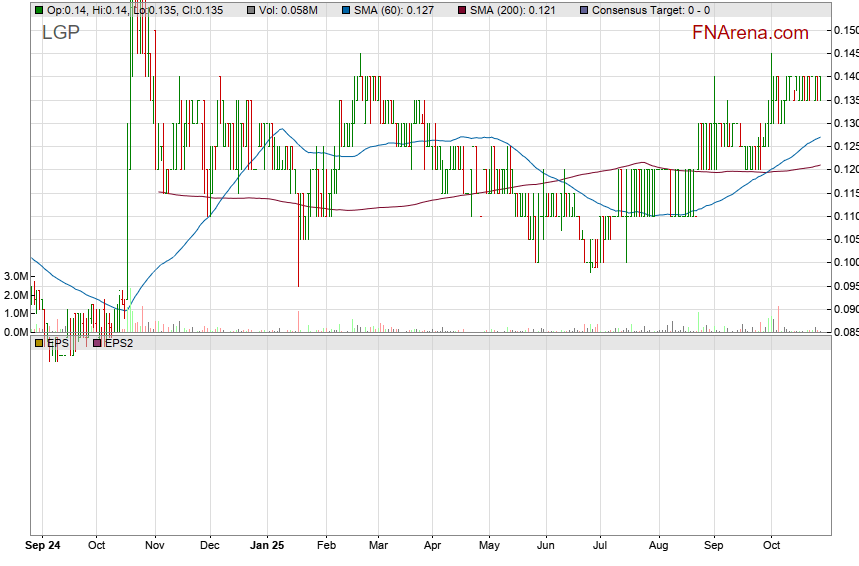859x566 pixels.
Task: Open the FNArena.com watermark link
Action: click(750, 33)
